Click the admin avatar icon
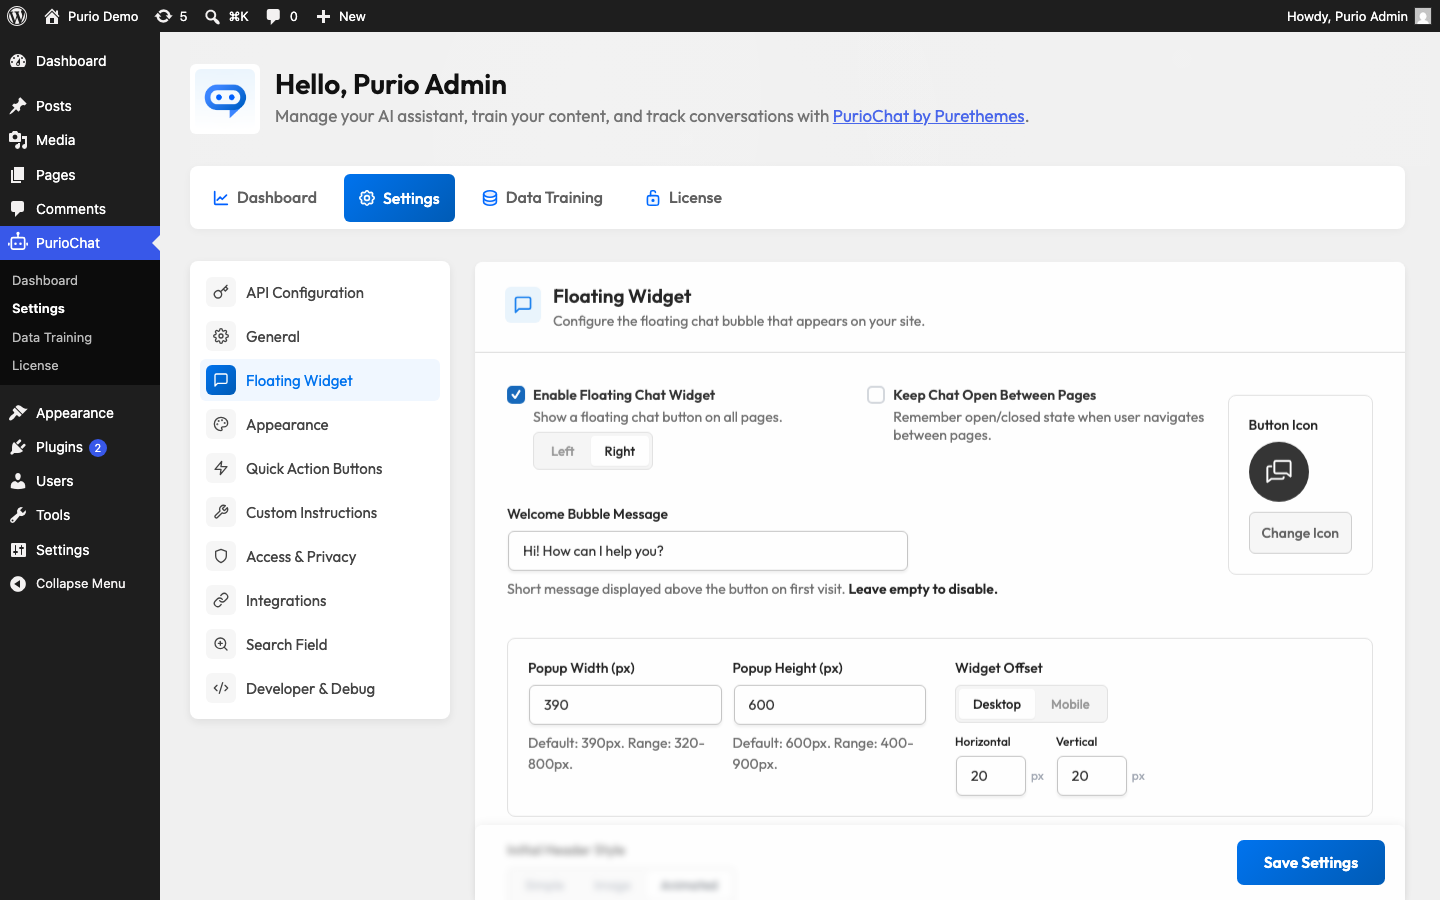This screenshot has width=1440, height=900. tap(1423, 16)
